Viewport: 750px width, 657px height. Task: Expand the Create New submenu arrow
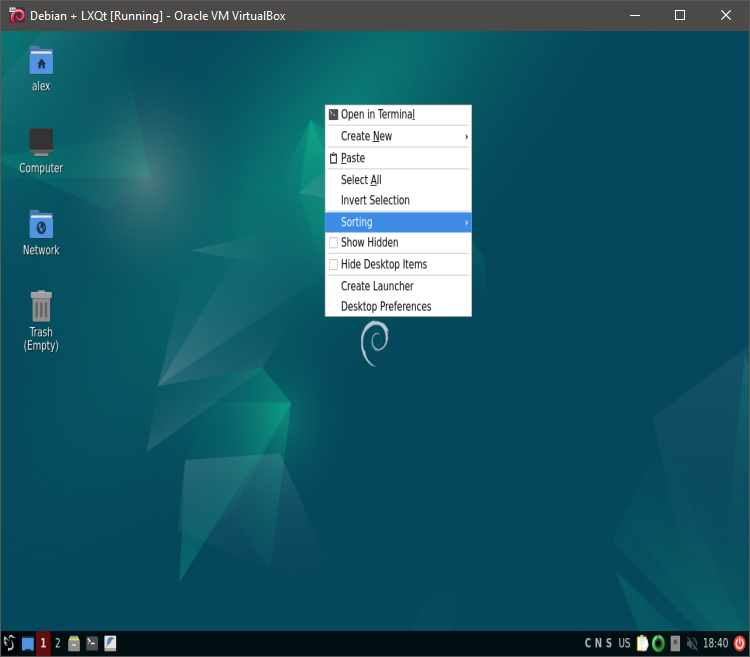coord(466,137)
